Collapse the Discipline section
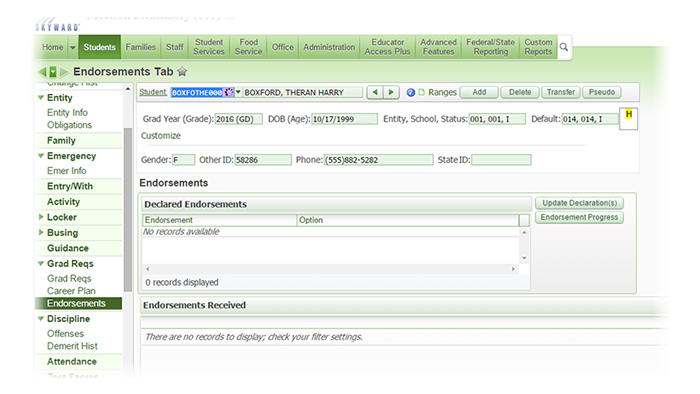 pyautogui.click(x=41, y=319)
